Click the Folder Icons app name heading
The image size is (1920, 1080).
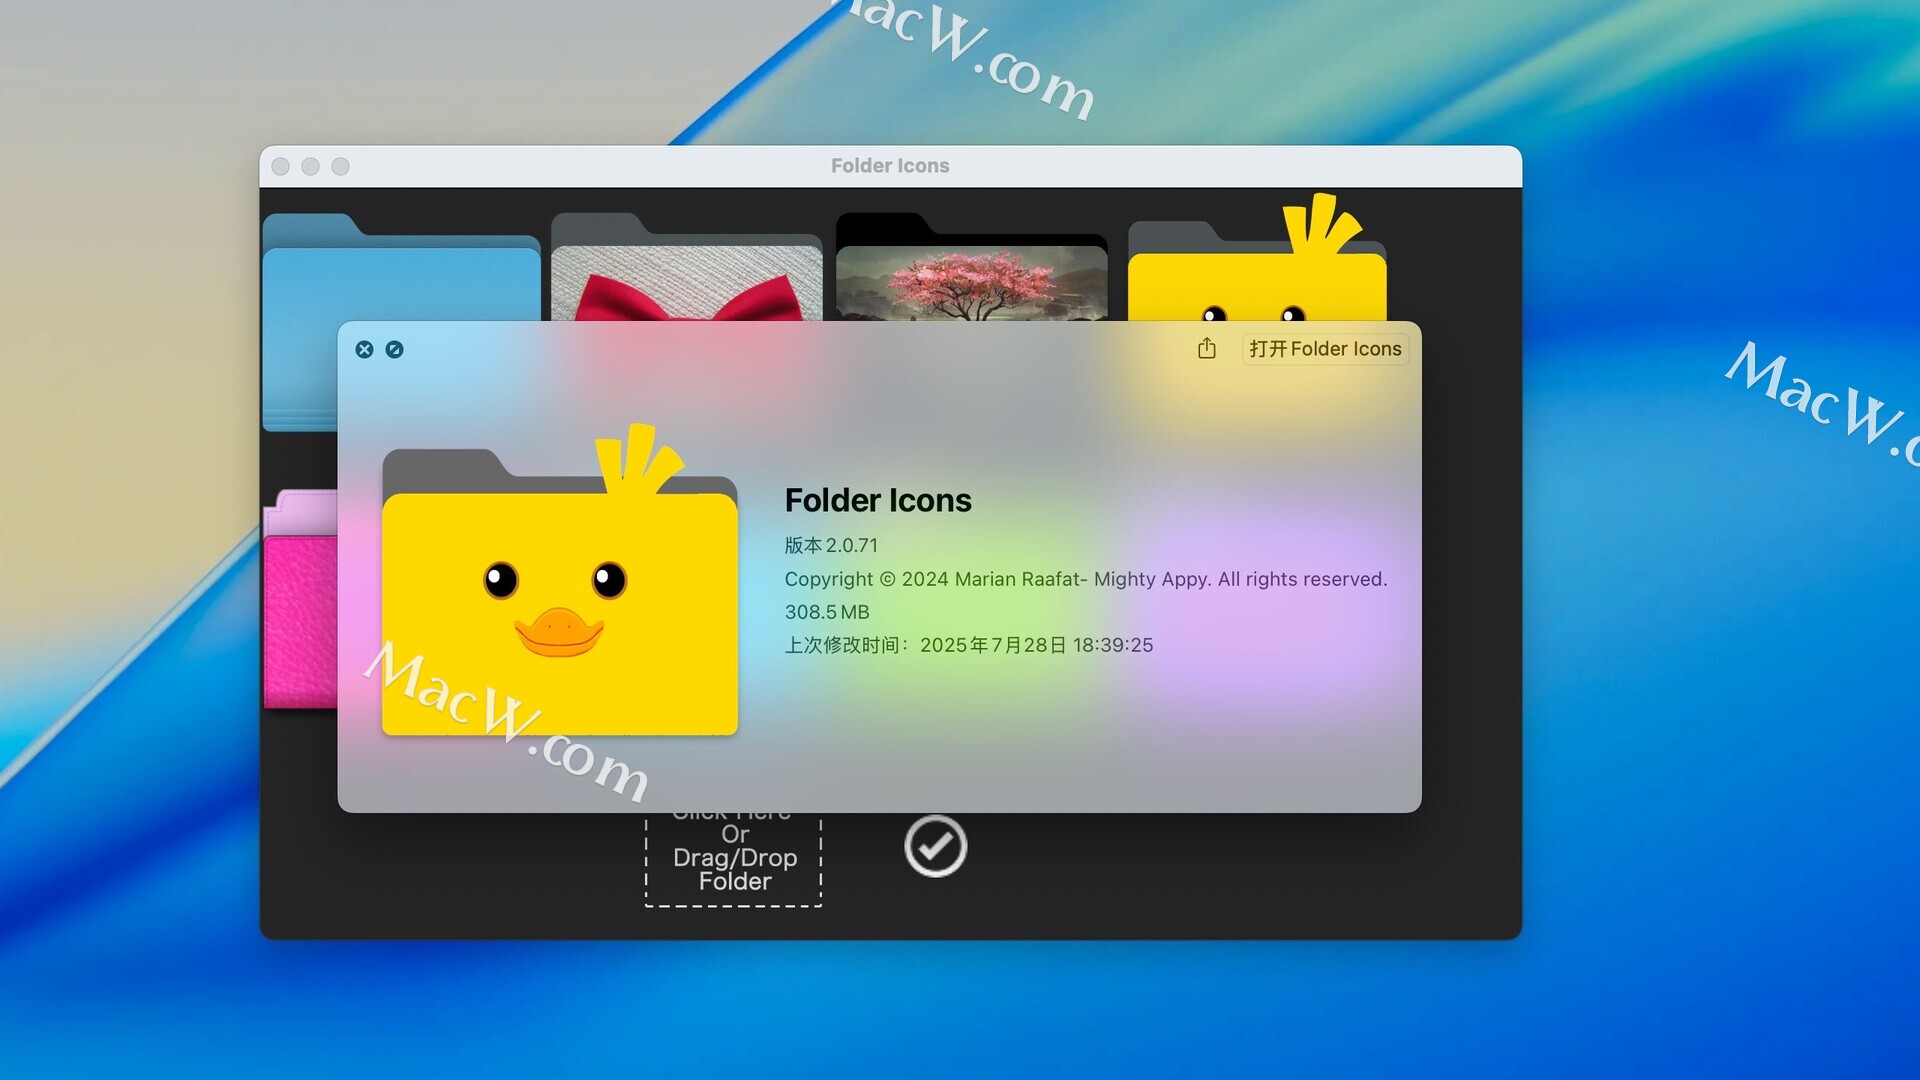[x=878, y=500]
